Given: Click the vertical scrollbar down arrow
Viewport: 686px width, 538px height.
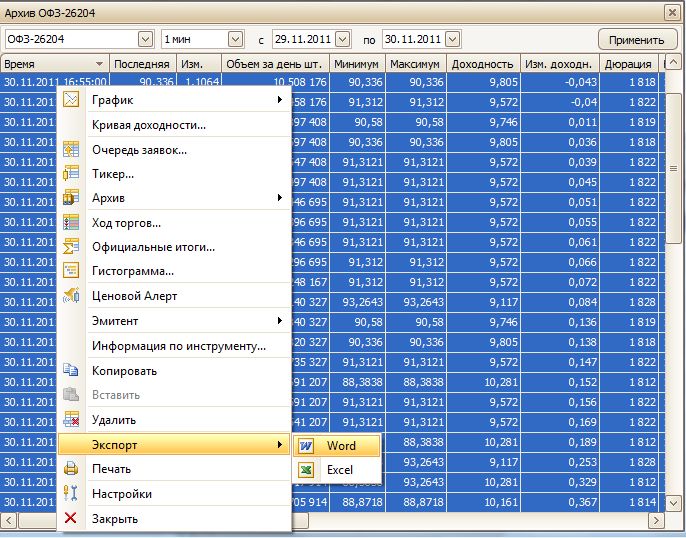Looking at the screenshot, I should pos(674,504).
